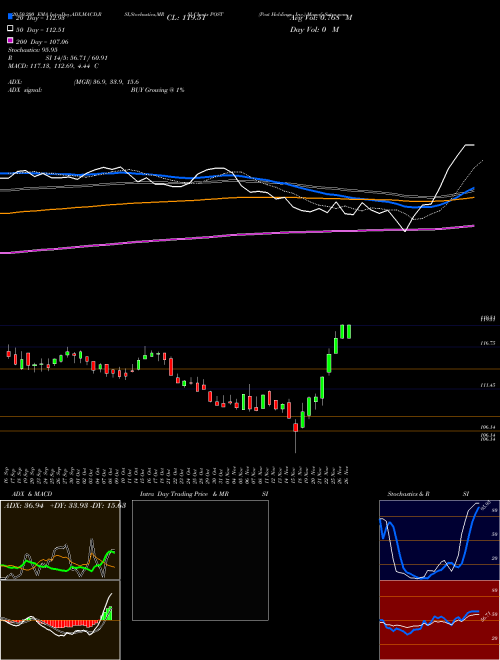The image size is (500, 660).
Task: Click the 'Avg Vol: 0.768 M' value
Action: 321,18
